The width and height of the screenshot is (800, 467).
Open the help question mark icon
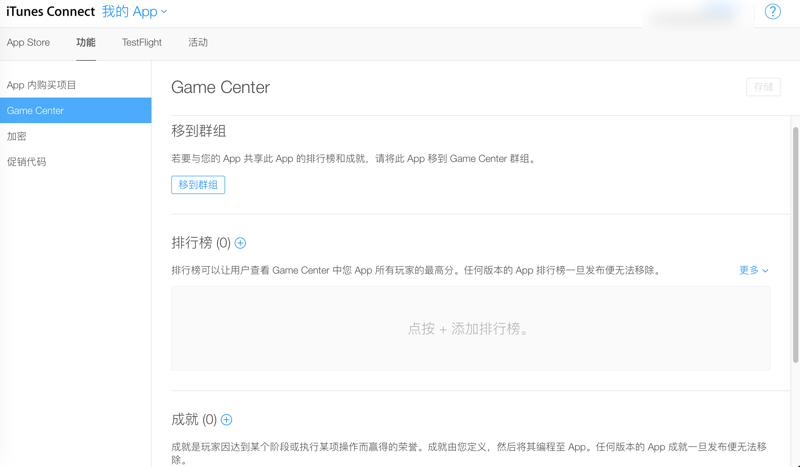pos(772,11)
